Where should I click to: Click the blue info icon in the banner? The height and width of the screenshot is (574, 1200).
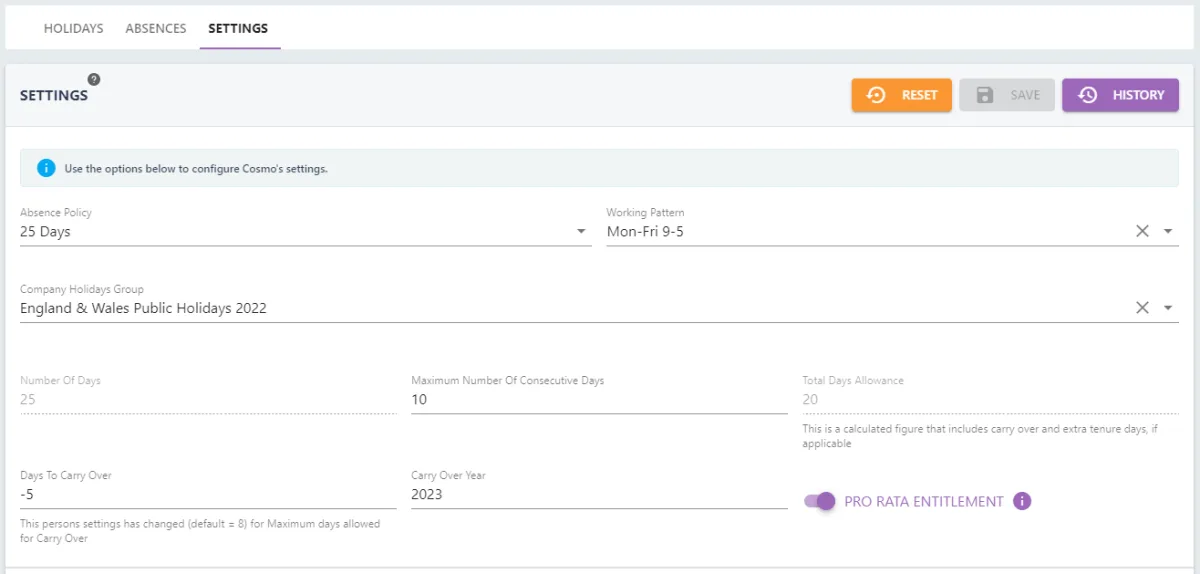[x=46, y=168]
